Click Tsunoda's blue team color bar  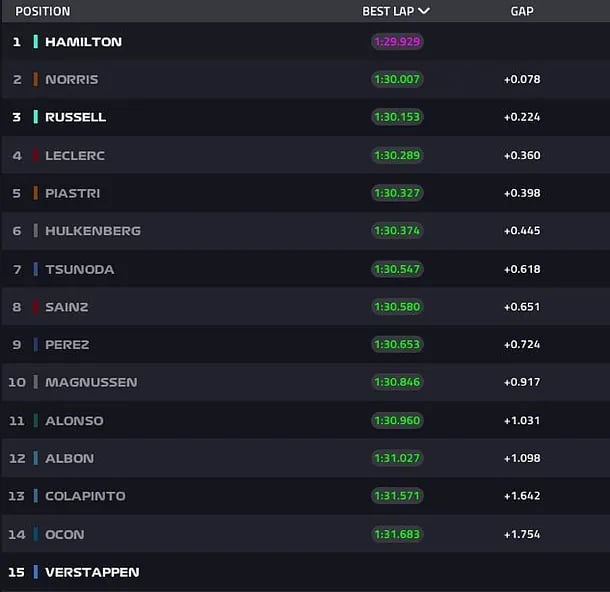tap(36, 269)
